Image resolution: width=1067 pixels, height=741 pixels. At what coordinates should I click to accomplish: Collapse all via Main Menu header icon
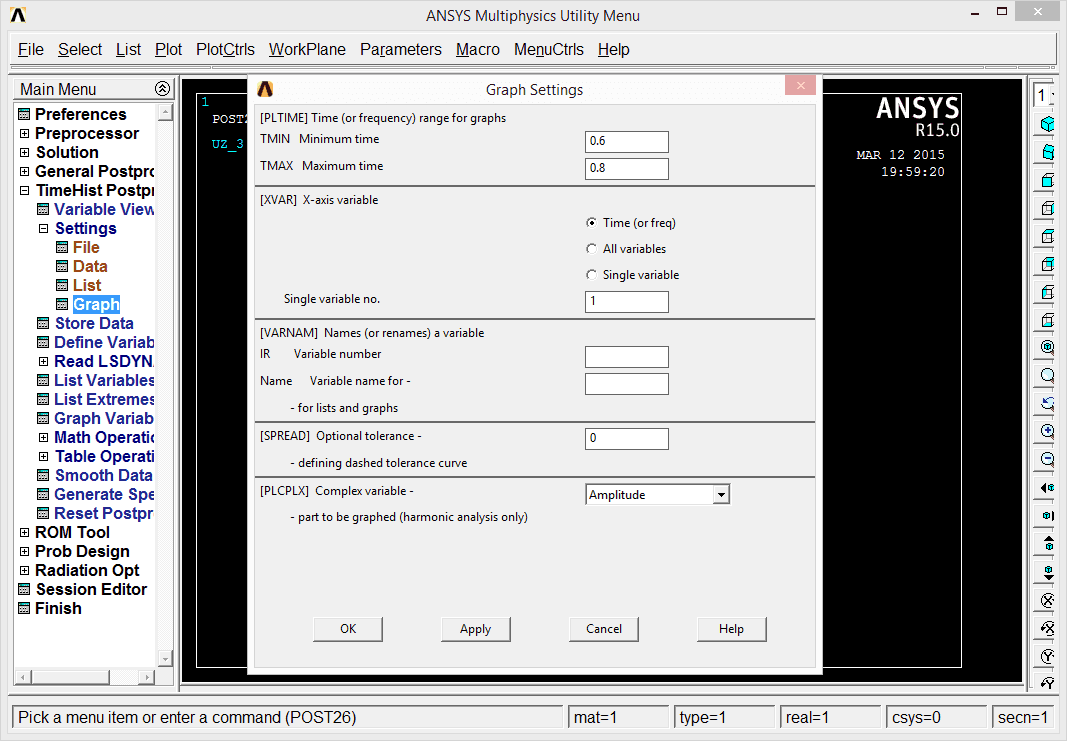[x=162, y=88]
